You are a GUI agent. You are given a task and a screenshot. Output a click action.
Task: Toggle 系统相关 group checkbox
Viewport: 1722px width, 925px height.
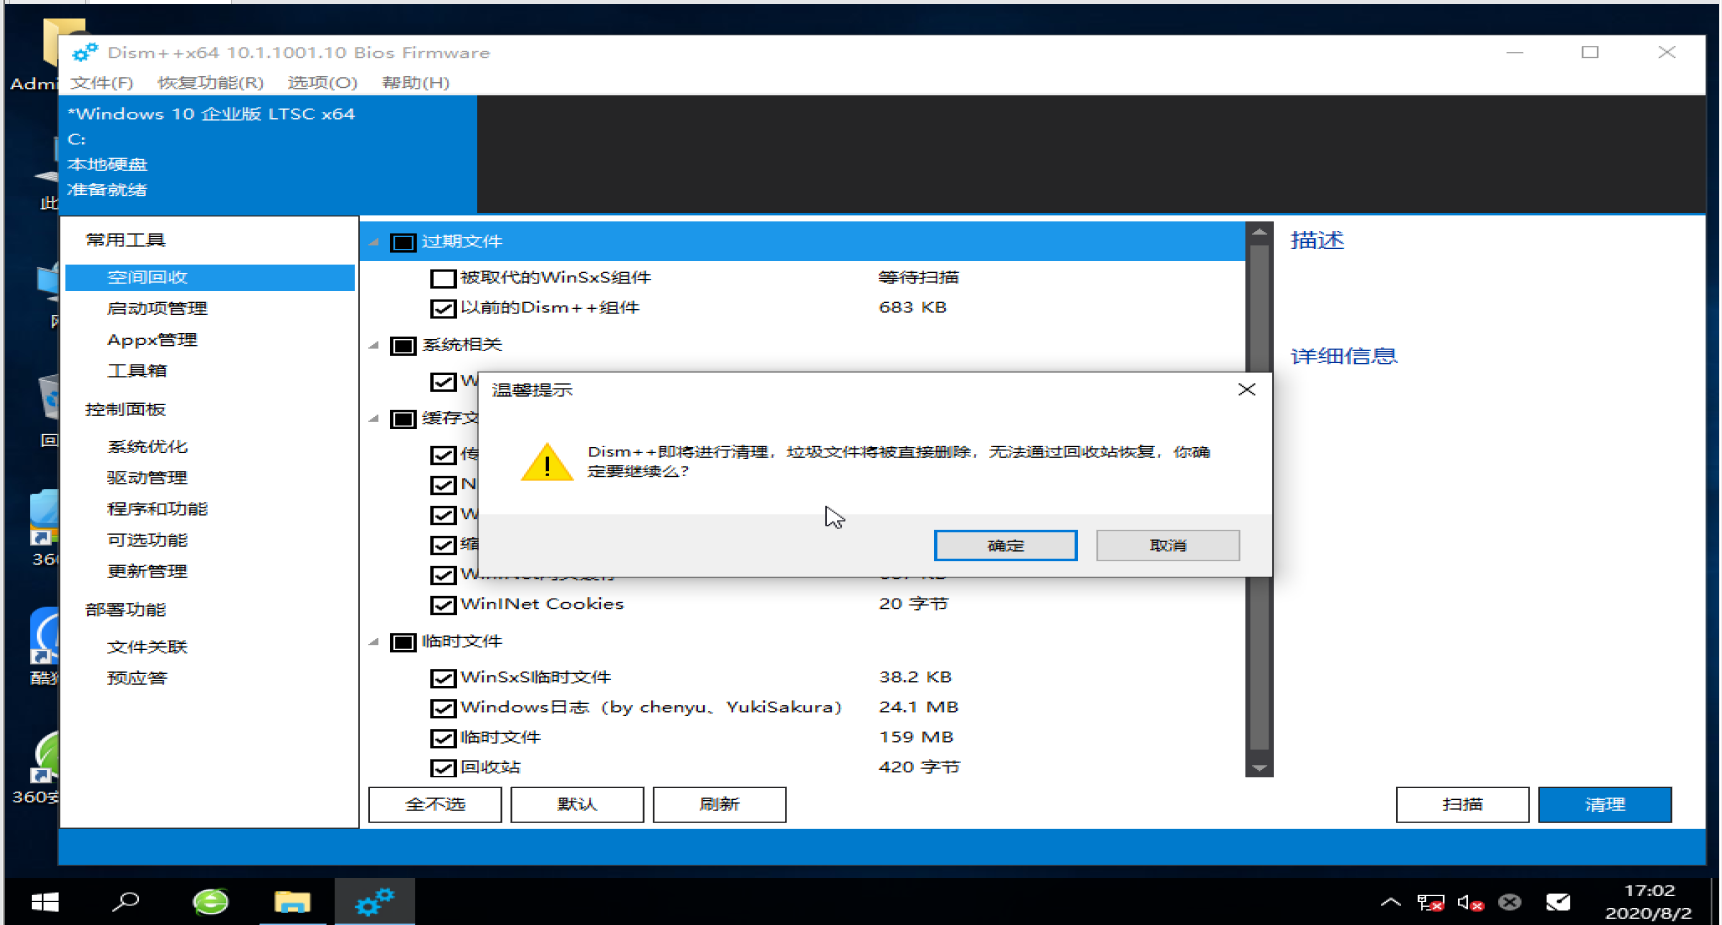403,345
